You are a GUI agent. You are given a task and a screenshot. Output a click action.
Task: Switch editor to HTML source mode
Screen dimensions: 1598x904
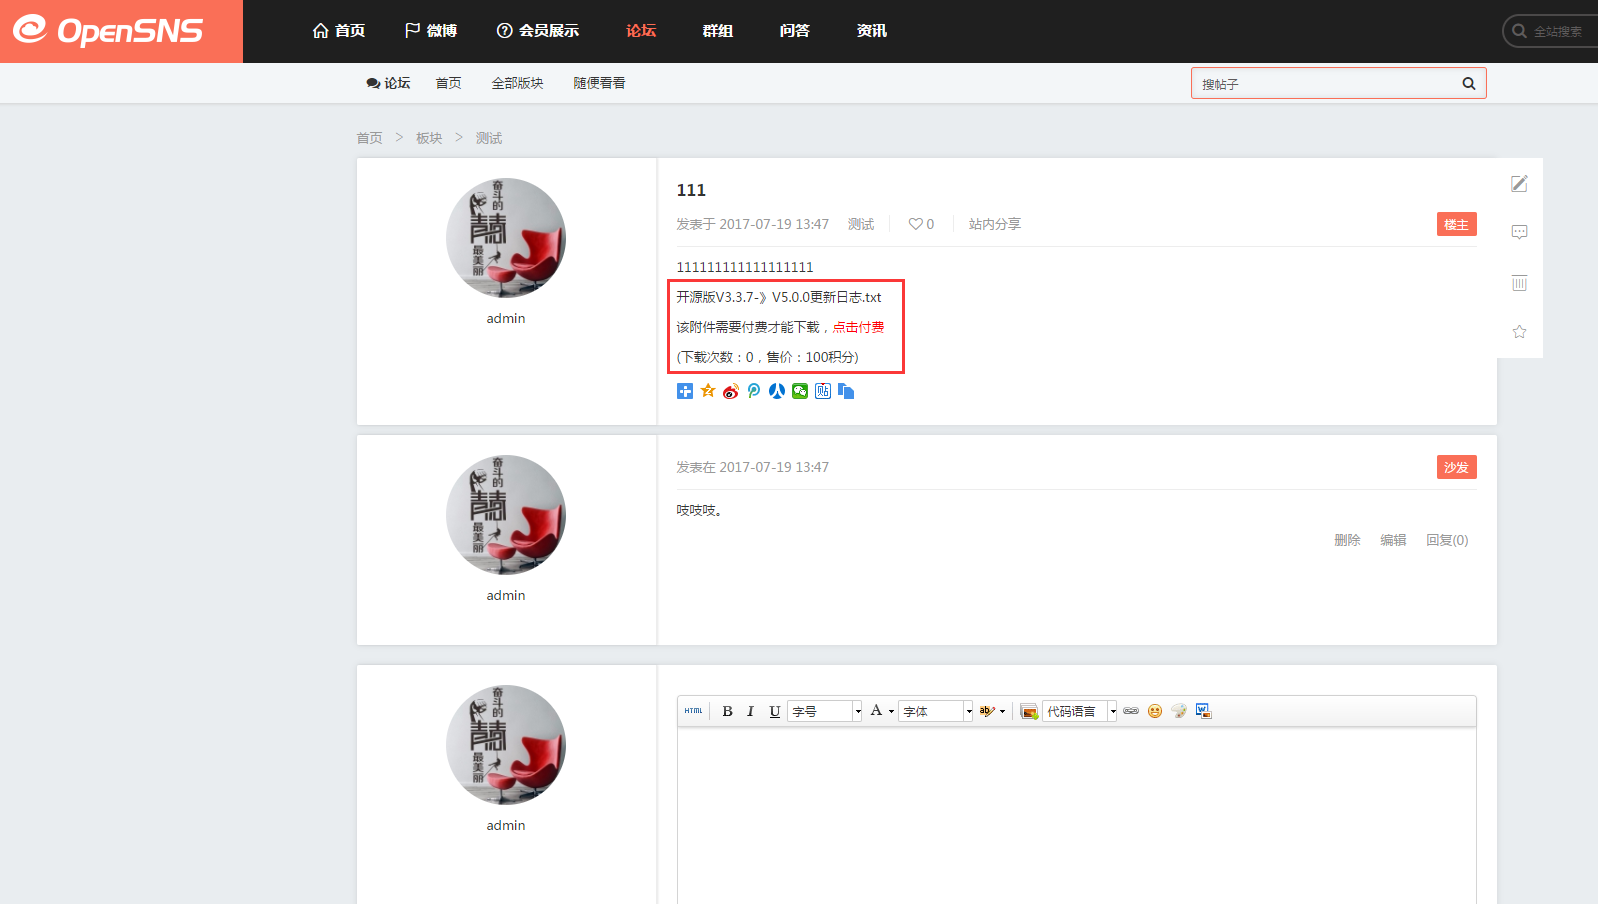tap(693, 711)
